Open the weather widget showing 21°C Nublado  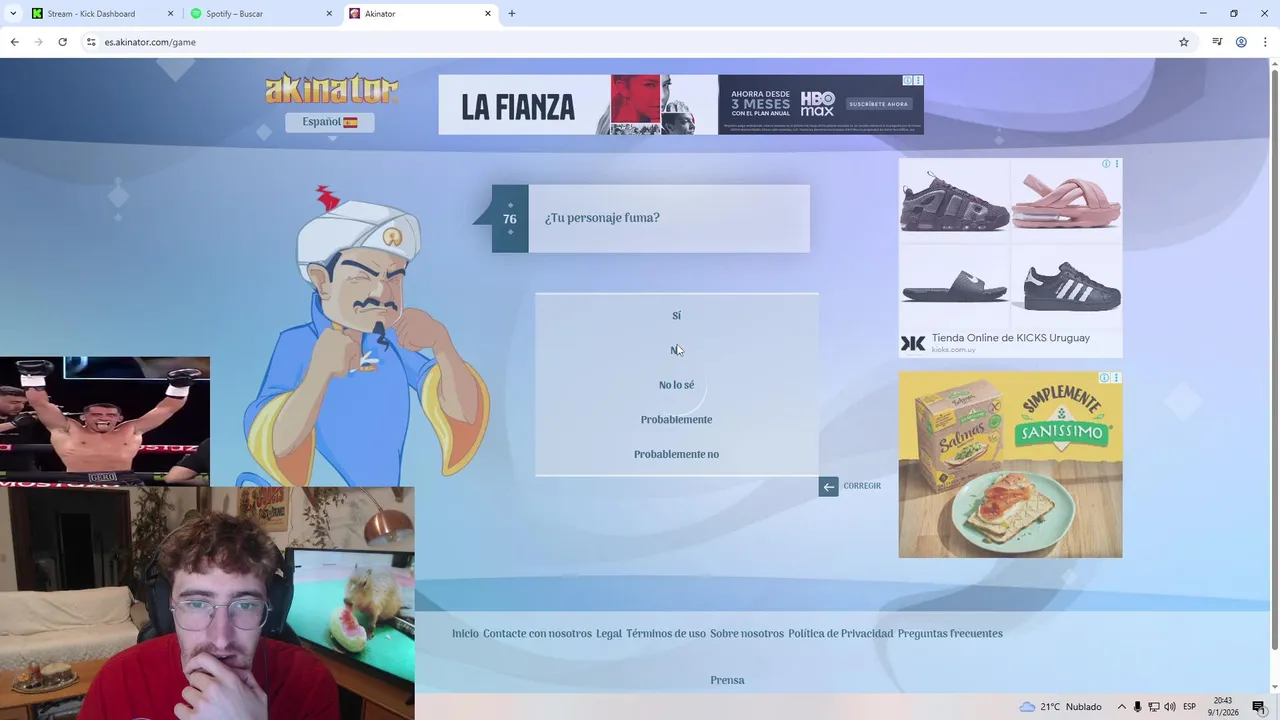[1060, 707]
